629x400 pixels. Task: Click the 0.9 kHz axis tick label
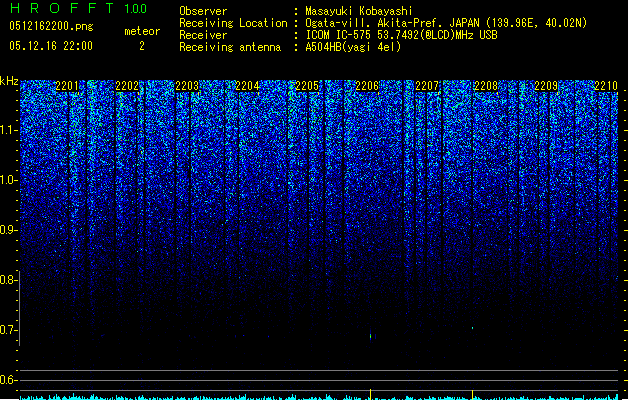(x=8, y=230)
